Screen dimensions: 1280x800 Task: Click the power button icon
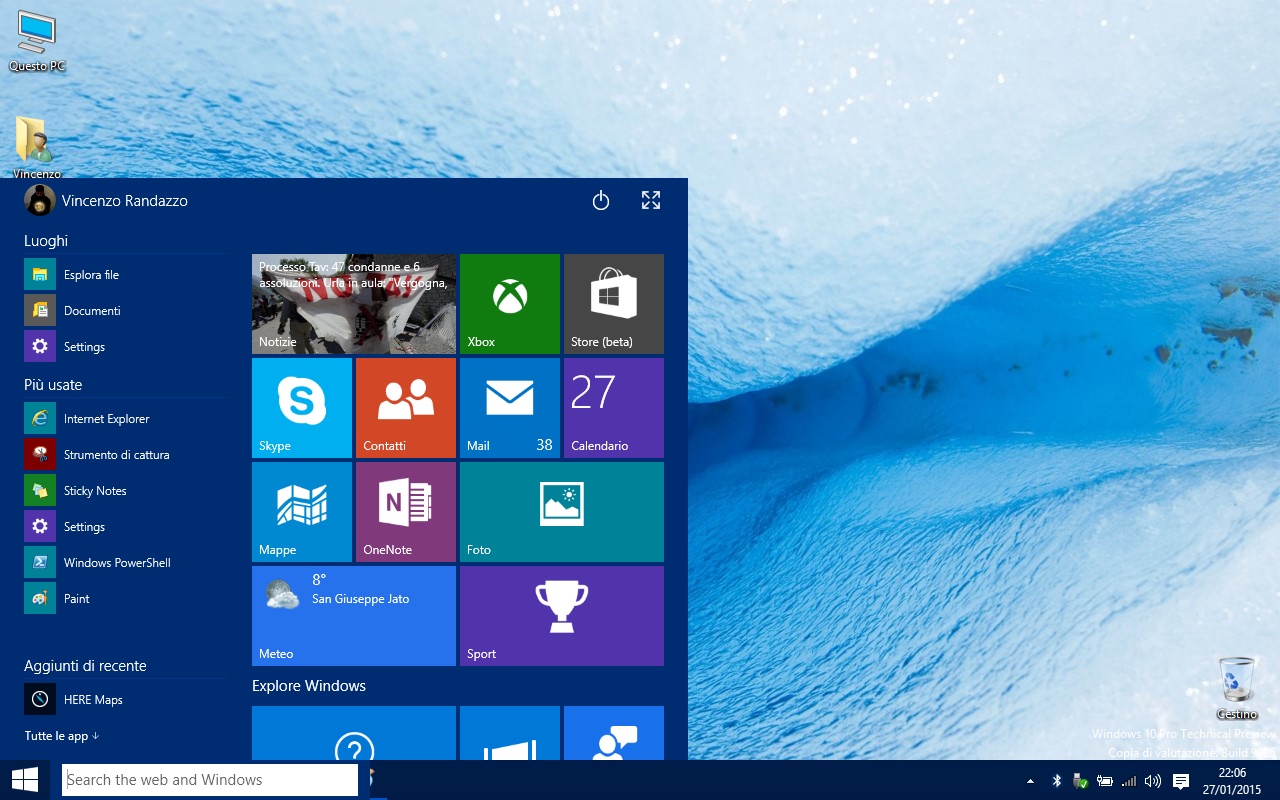pyautogui.click(x=601, y=201)
